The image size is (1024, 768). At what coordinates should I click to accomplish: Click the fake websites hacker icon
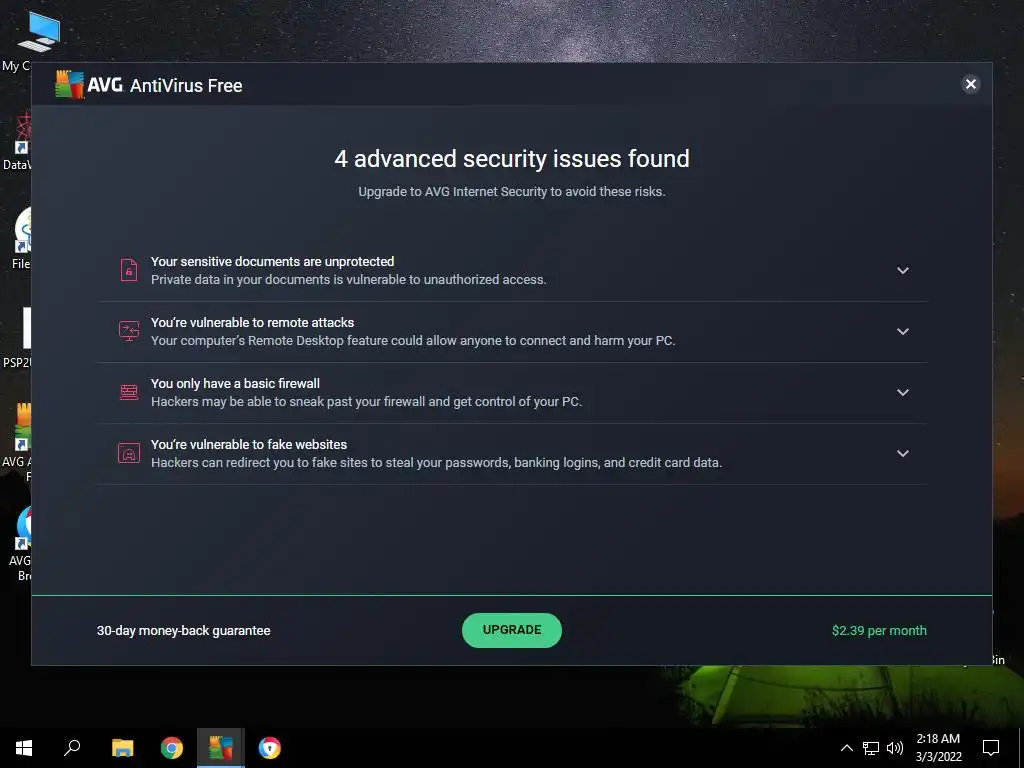pos(129,453)
